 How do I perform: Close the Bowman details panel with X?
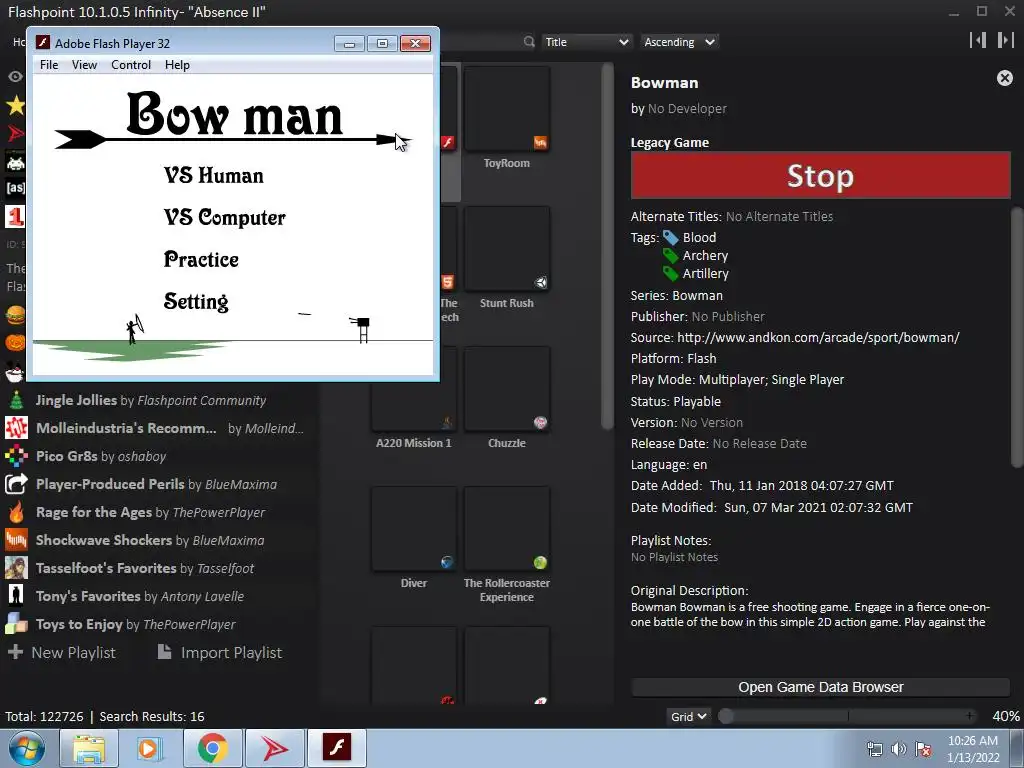[x=1004, y=78]
